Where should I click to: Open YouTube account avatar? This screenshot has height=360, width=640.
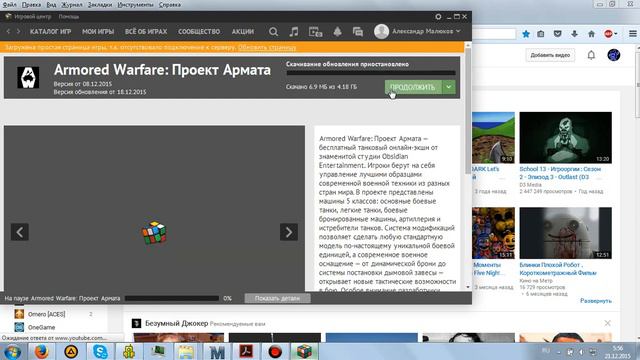click(613, 55)
